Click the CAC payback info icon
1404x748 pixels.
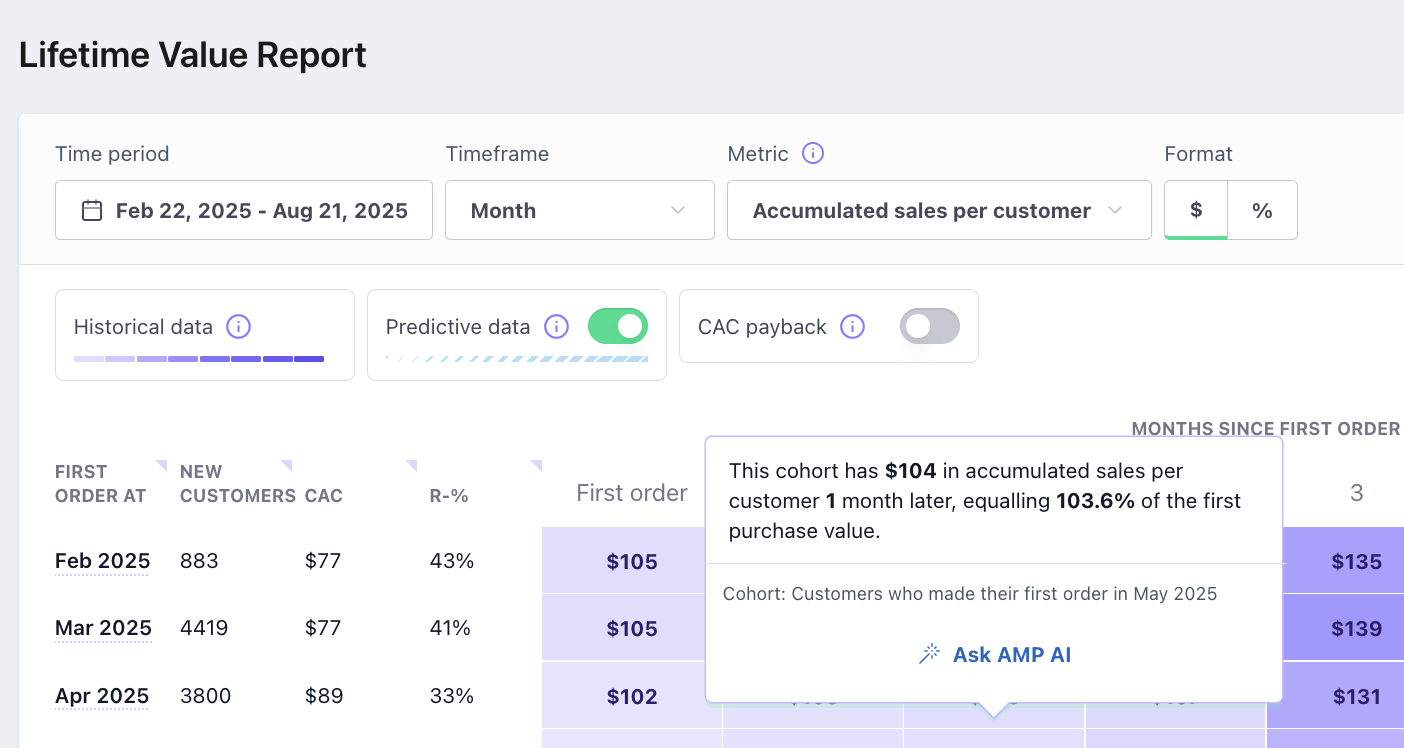pyautogui.click(x=852, y=327)
